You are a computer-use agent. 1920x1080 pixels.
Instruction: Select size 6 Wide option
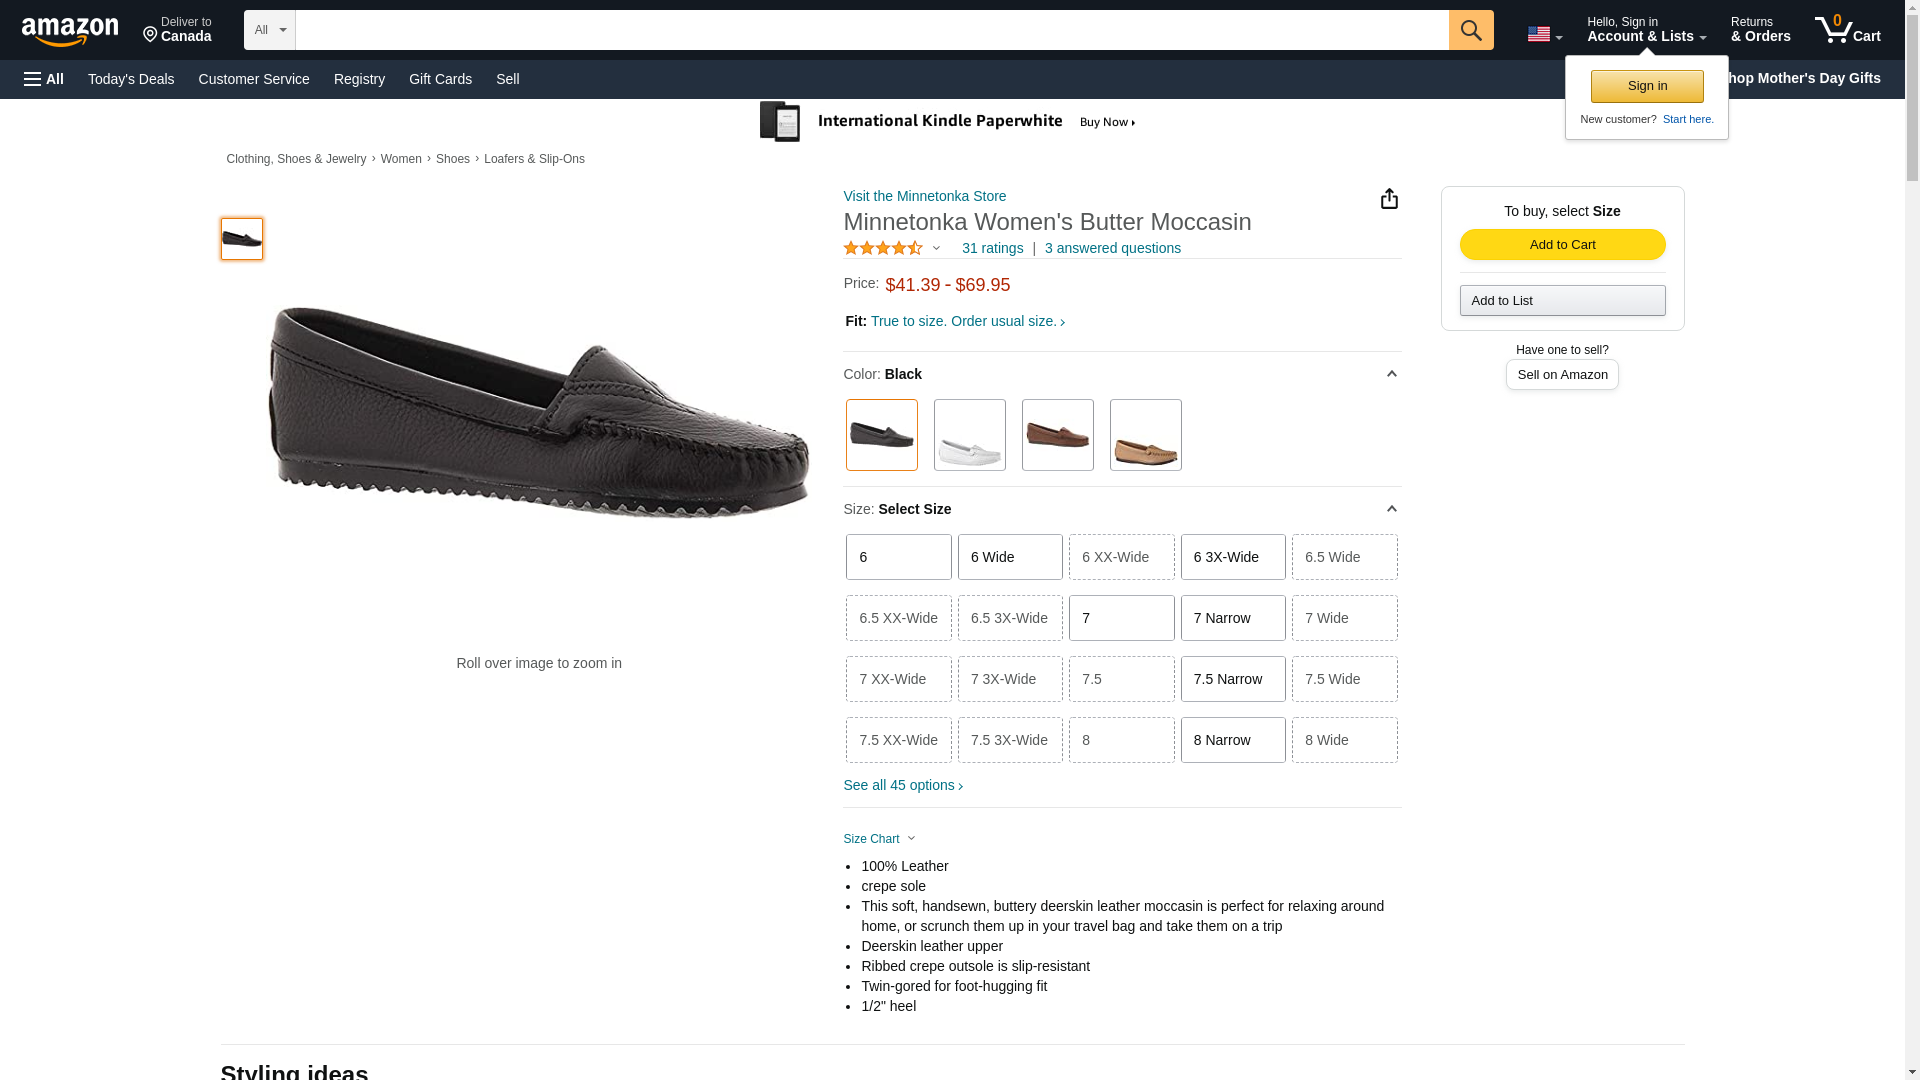(x=1009, y=557)
